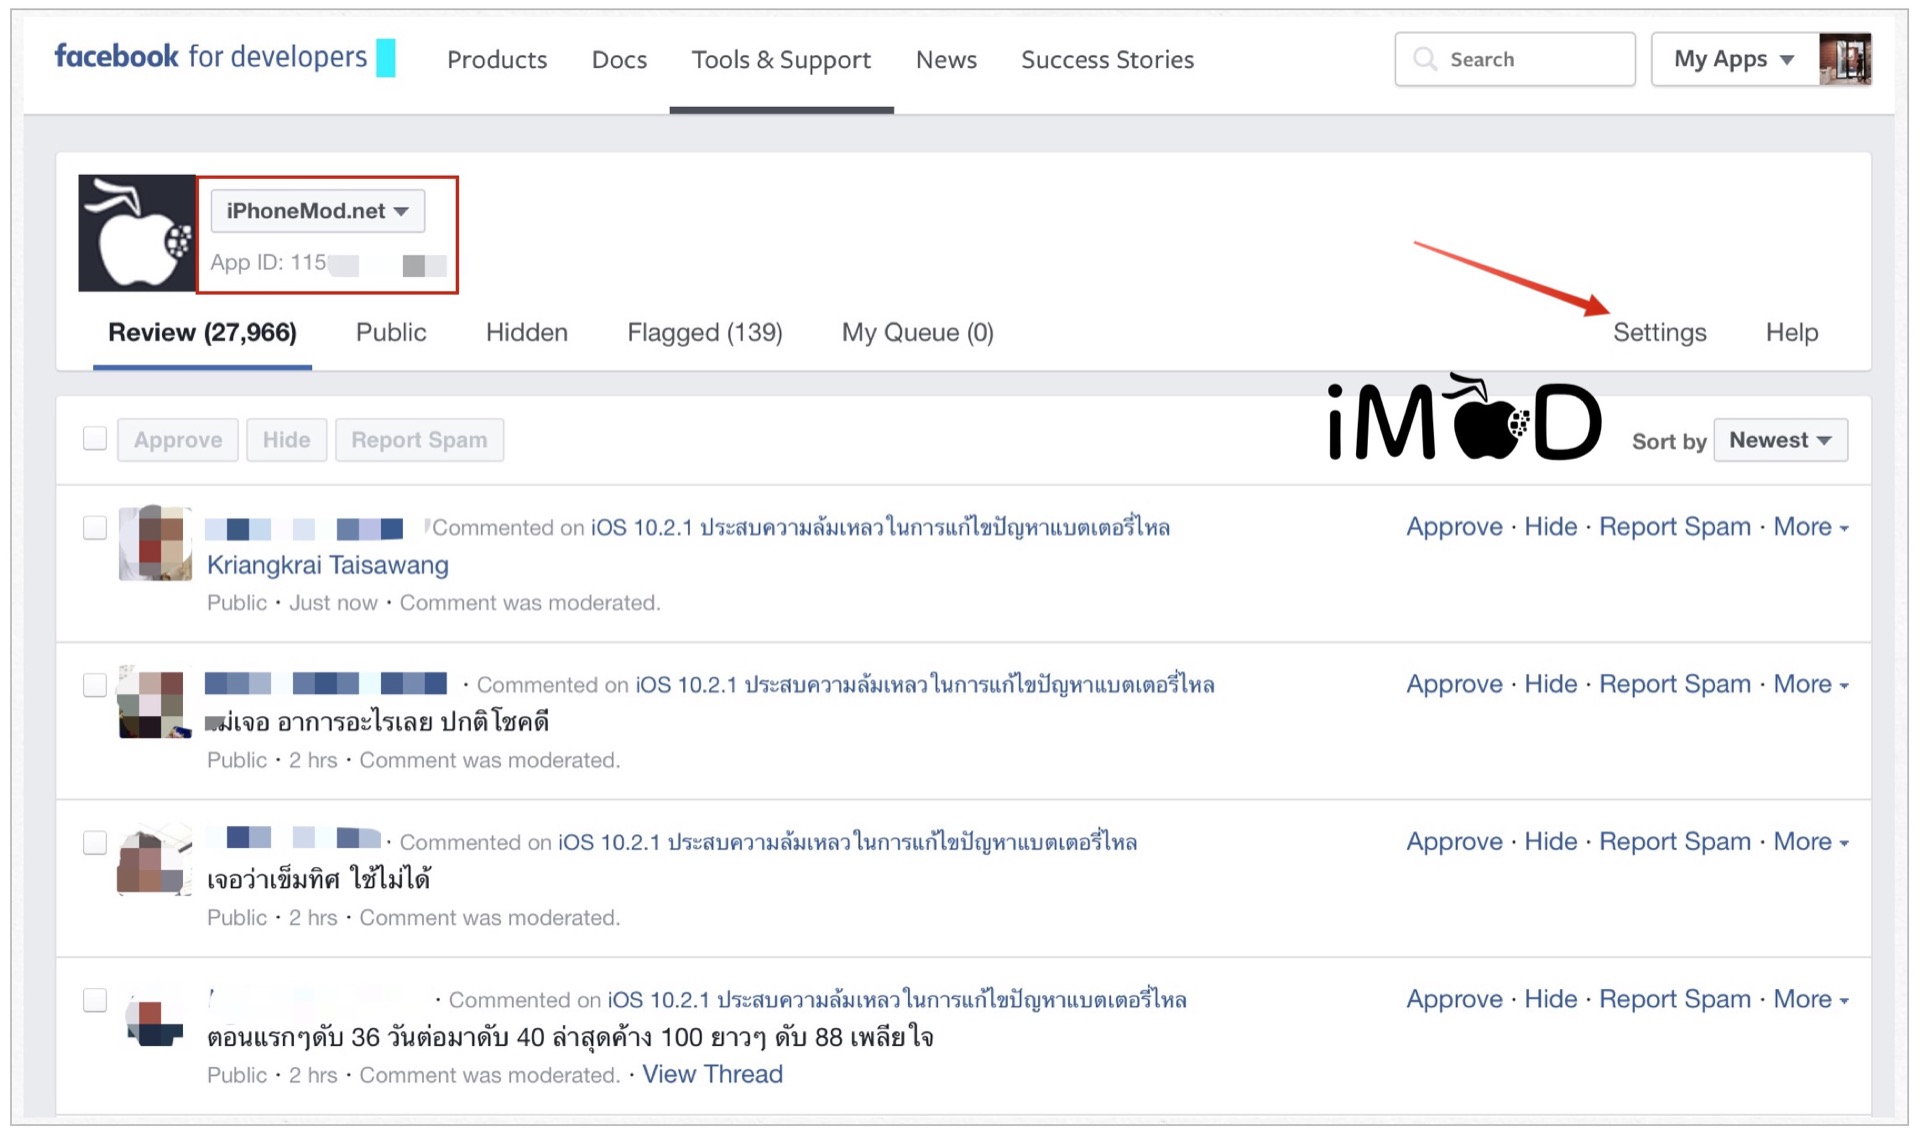
Task: Open the Settings link
Action: [x=1659, y=332]
